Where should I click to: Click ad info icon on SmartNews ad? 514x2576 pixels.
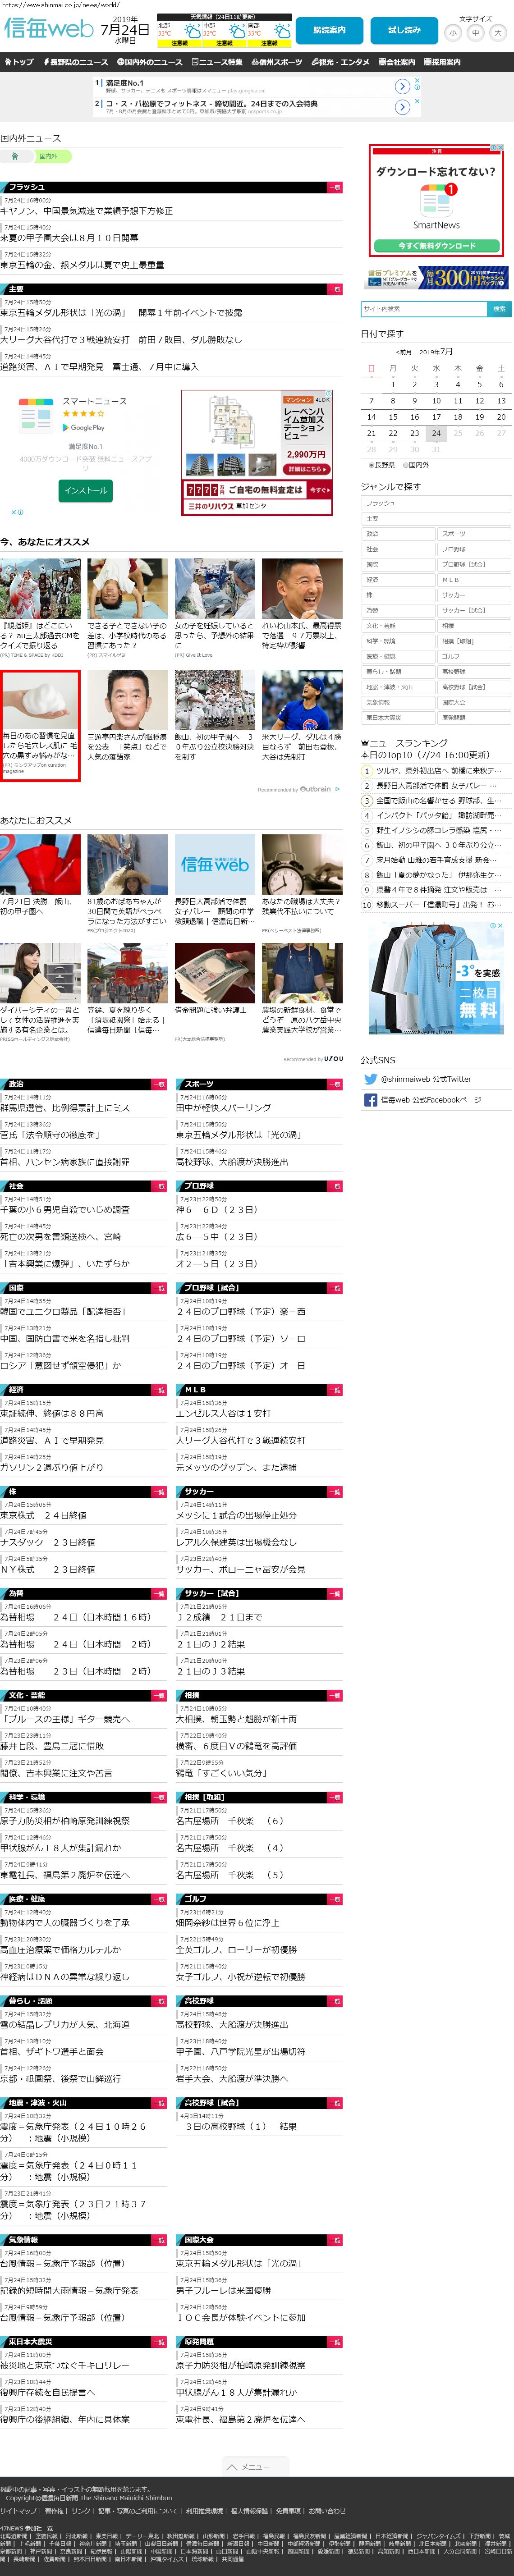pyautogui.click(x=495, y=148)
